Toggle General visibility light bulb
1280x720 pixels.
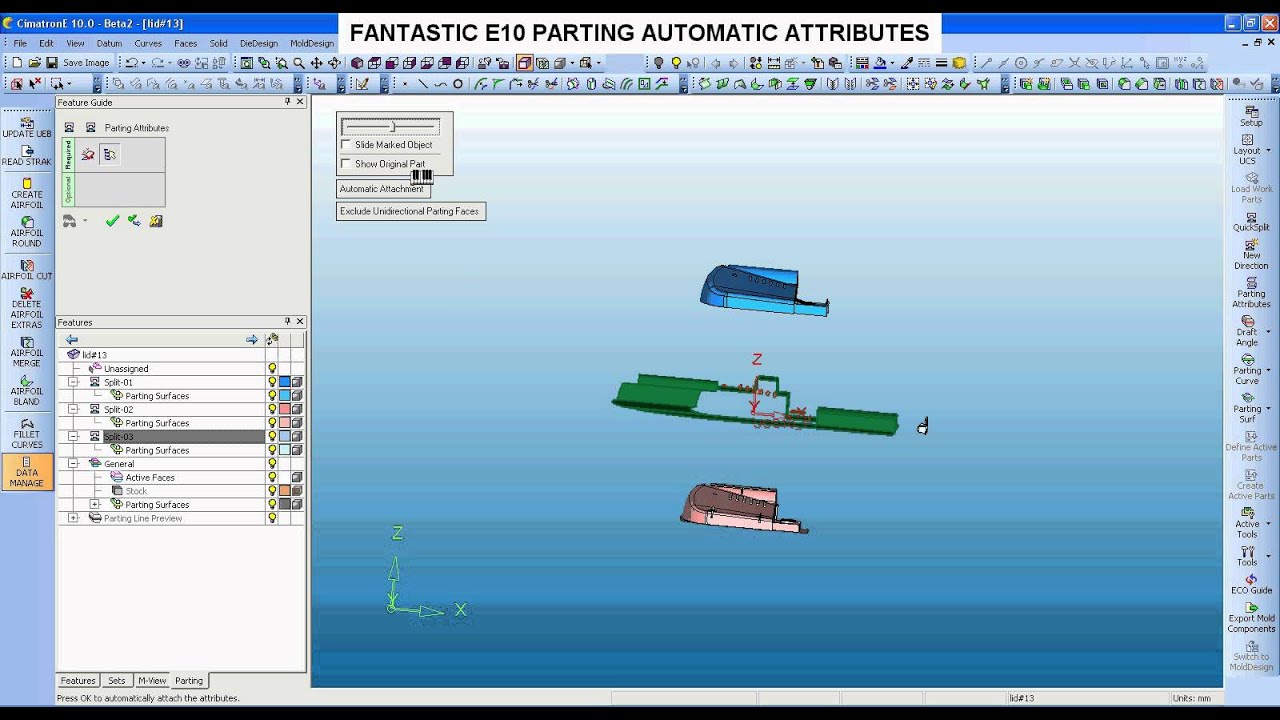(272, 464)
